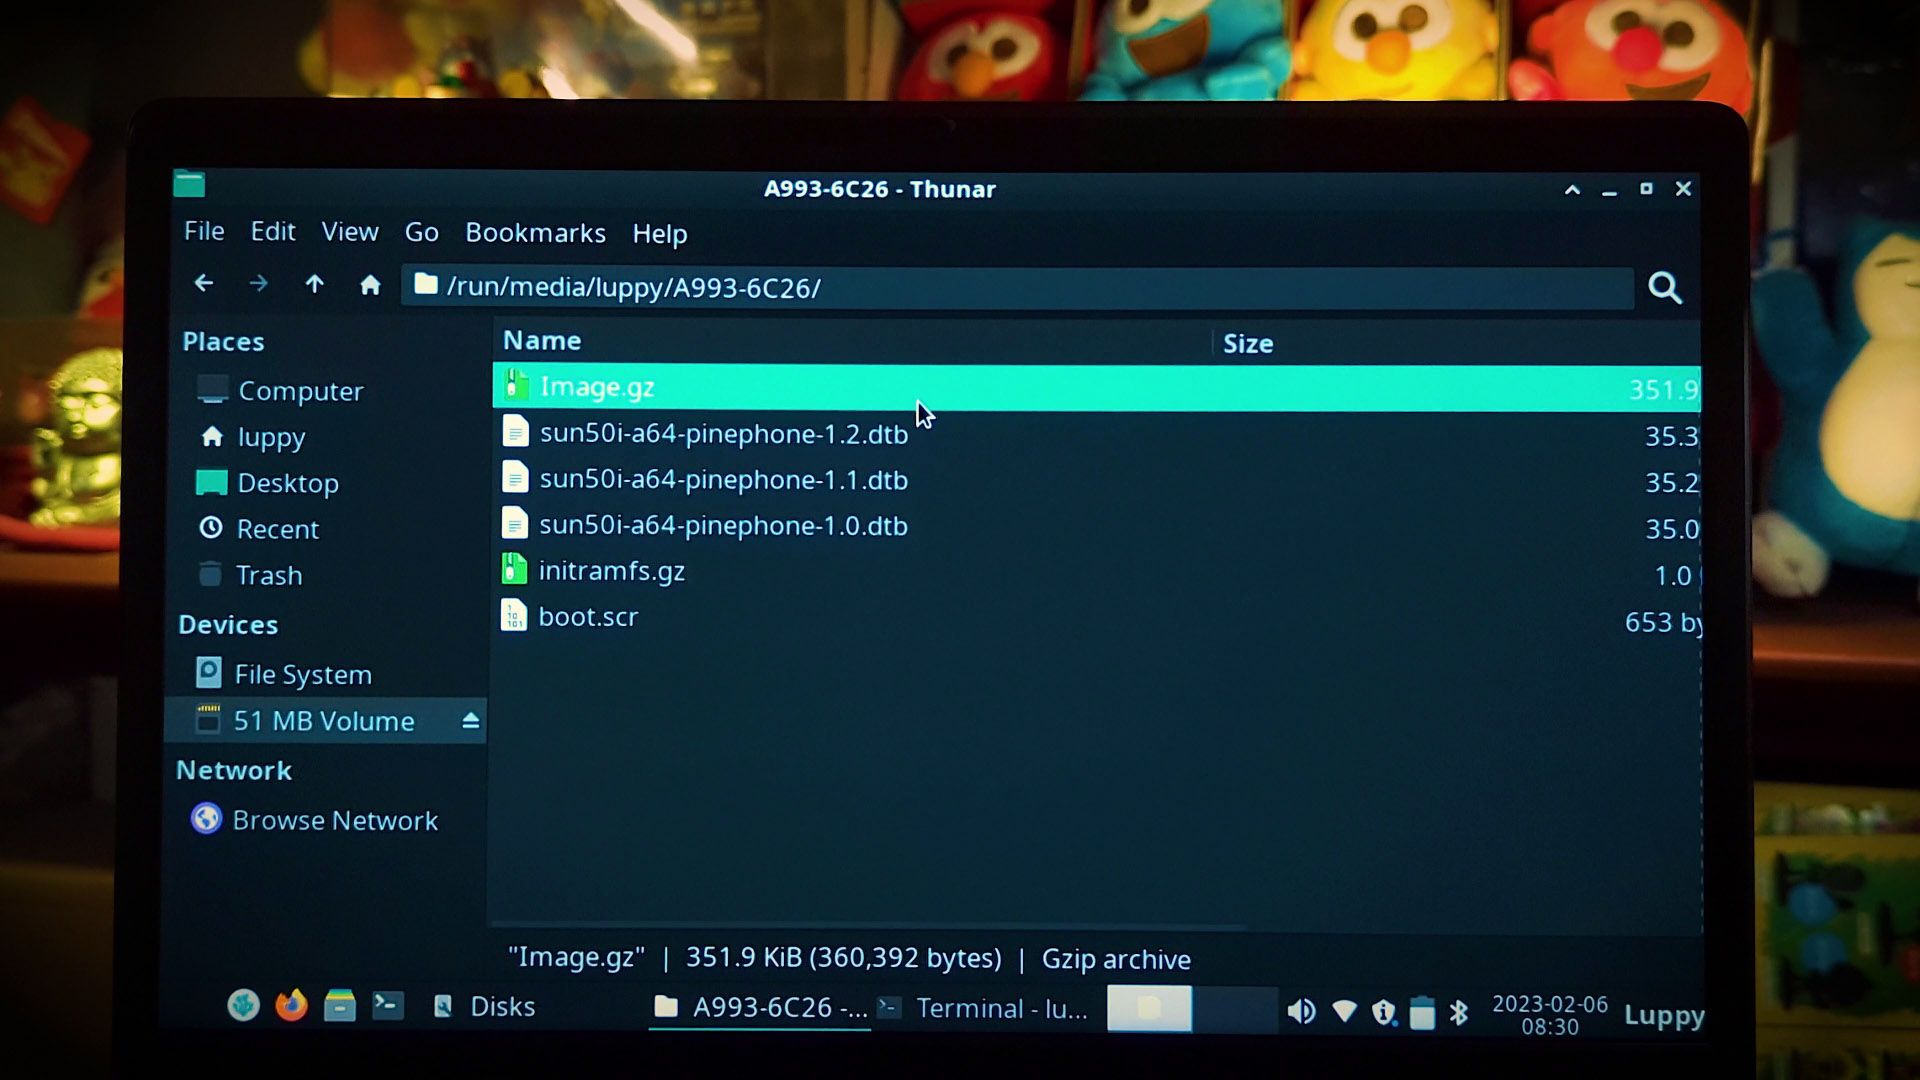
Task: Expand the Network section
Action: 233,770
